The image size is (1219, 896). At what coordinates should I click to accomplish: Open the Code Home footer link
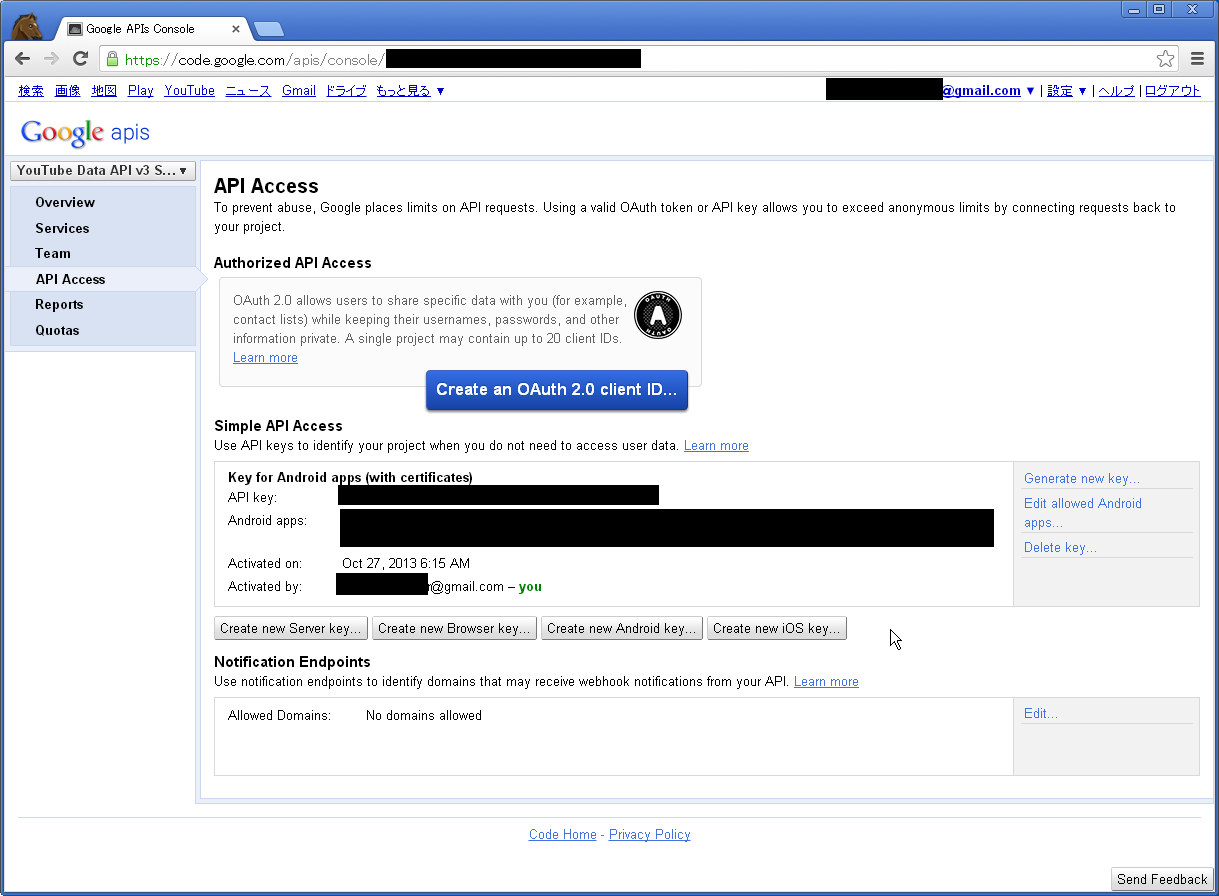coord(562,834)
